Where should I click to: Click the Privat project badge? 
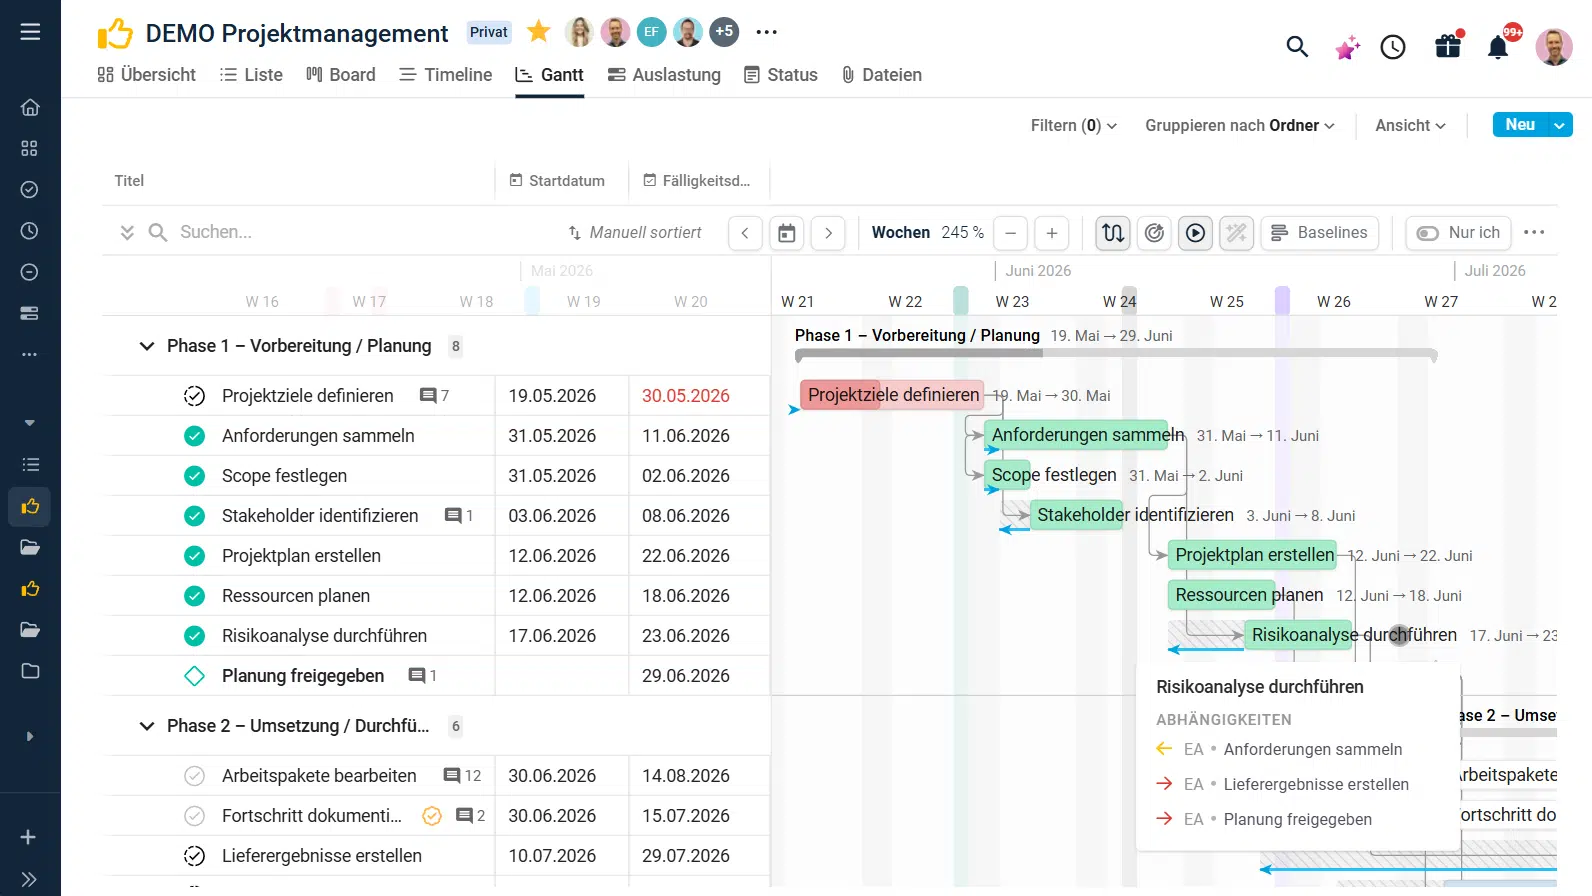tap(489, 32)
